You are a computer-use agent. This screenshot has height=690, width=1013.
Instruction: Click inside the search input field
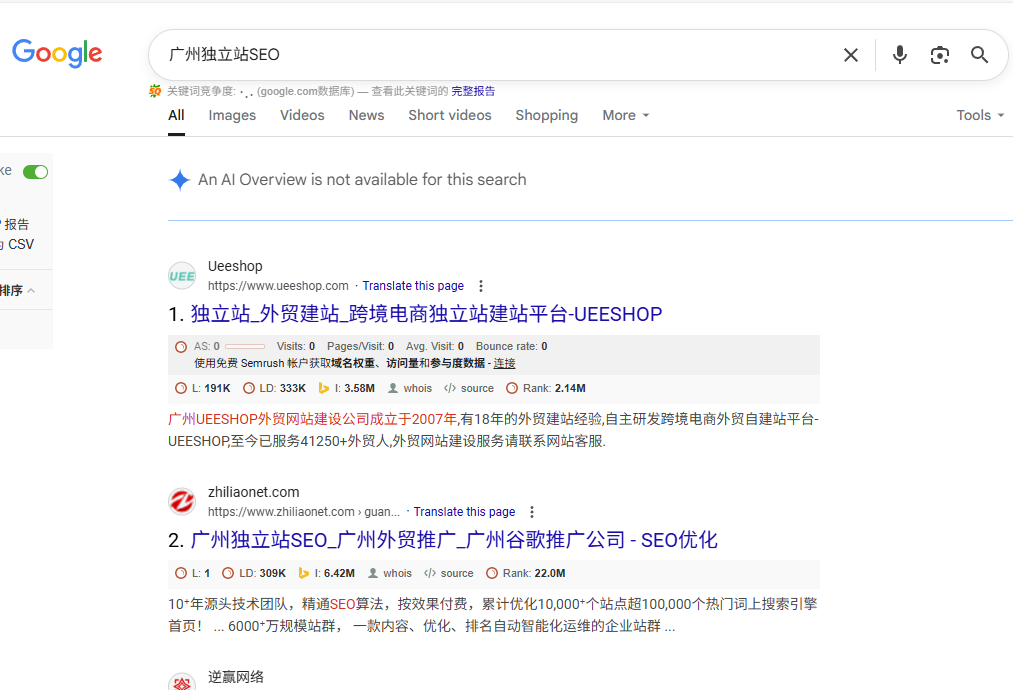click(x=500, y=55)
